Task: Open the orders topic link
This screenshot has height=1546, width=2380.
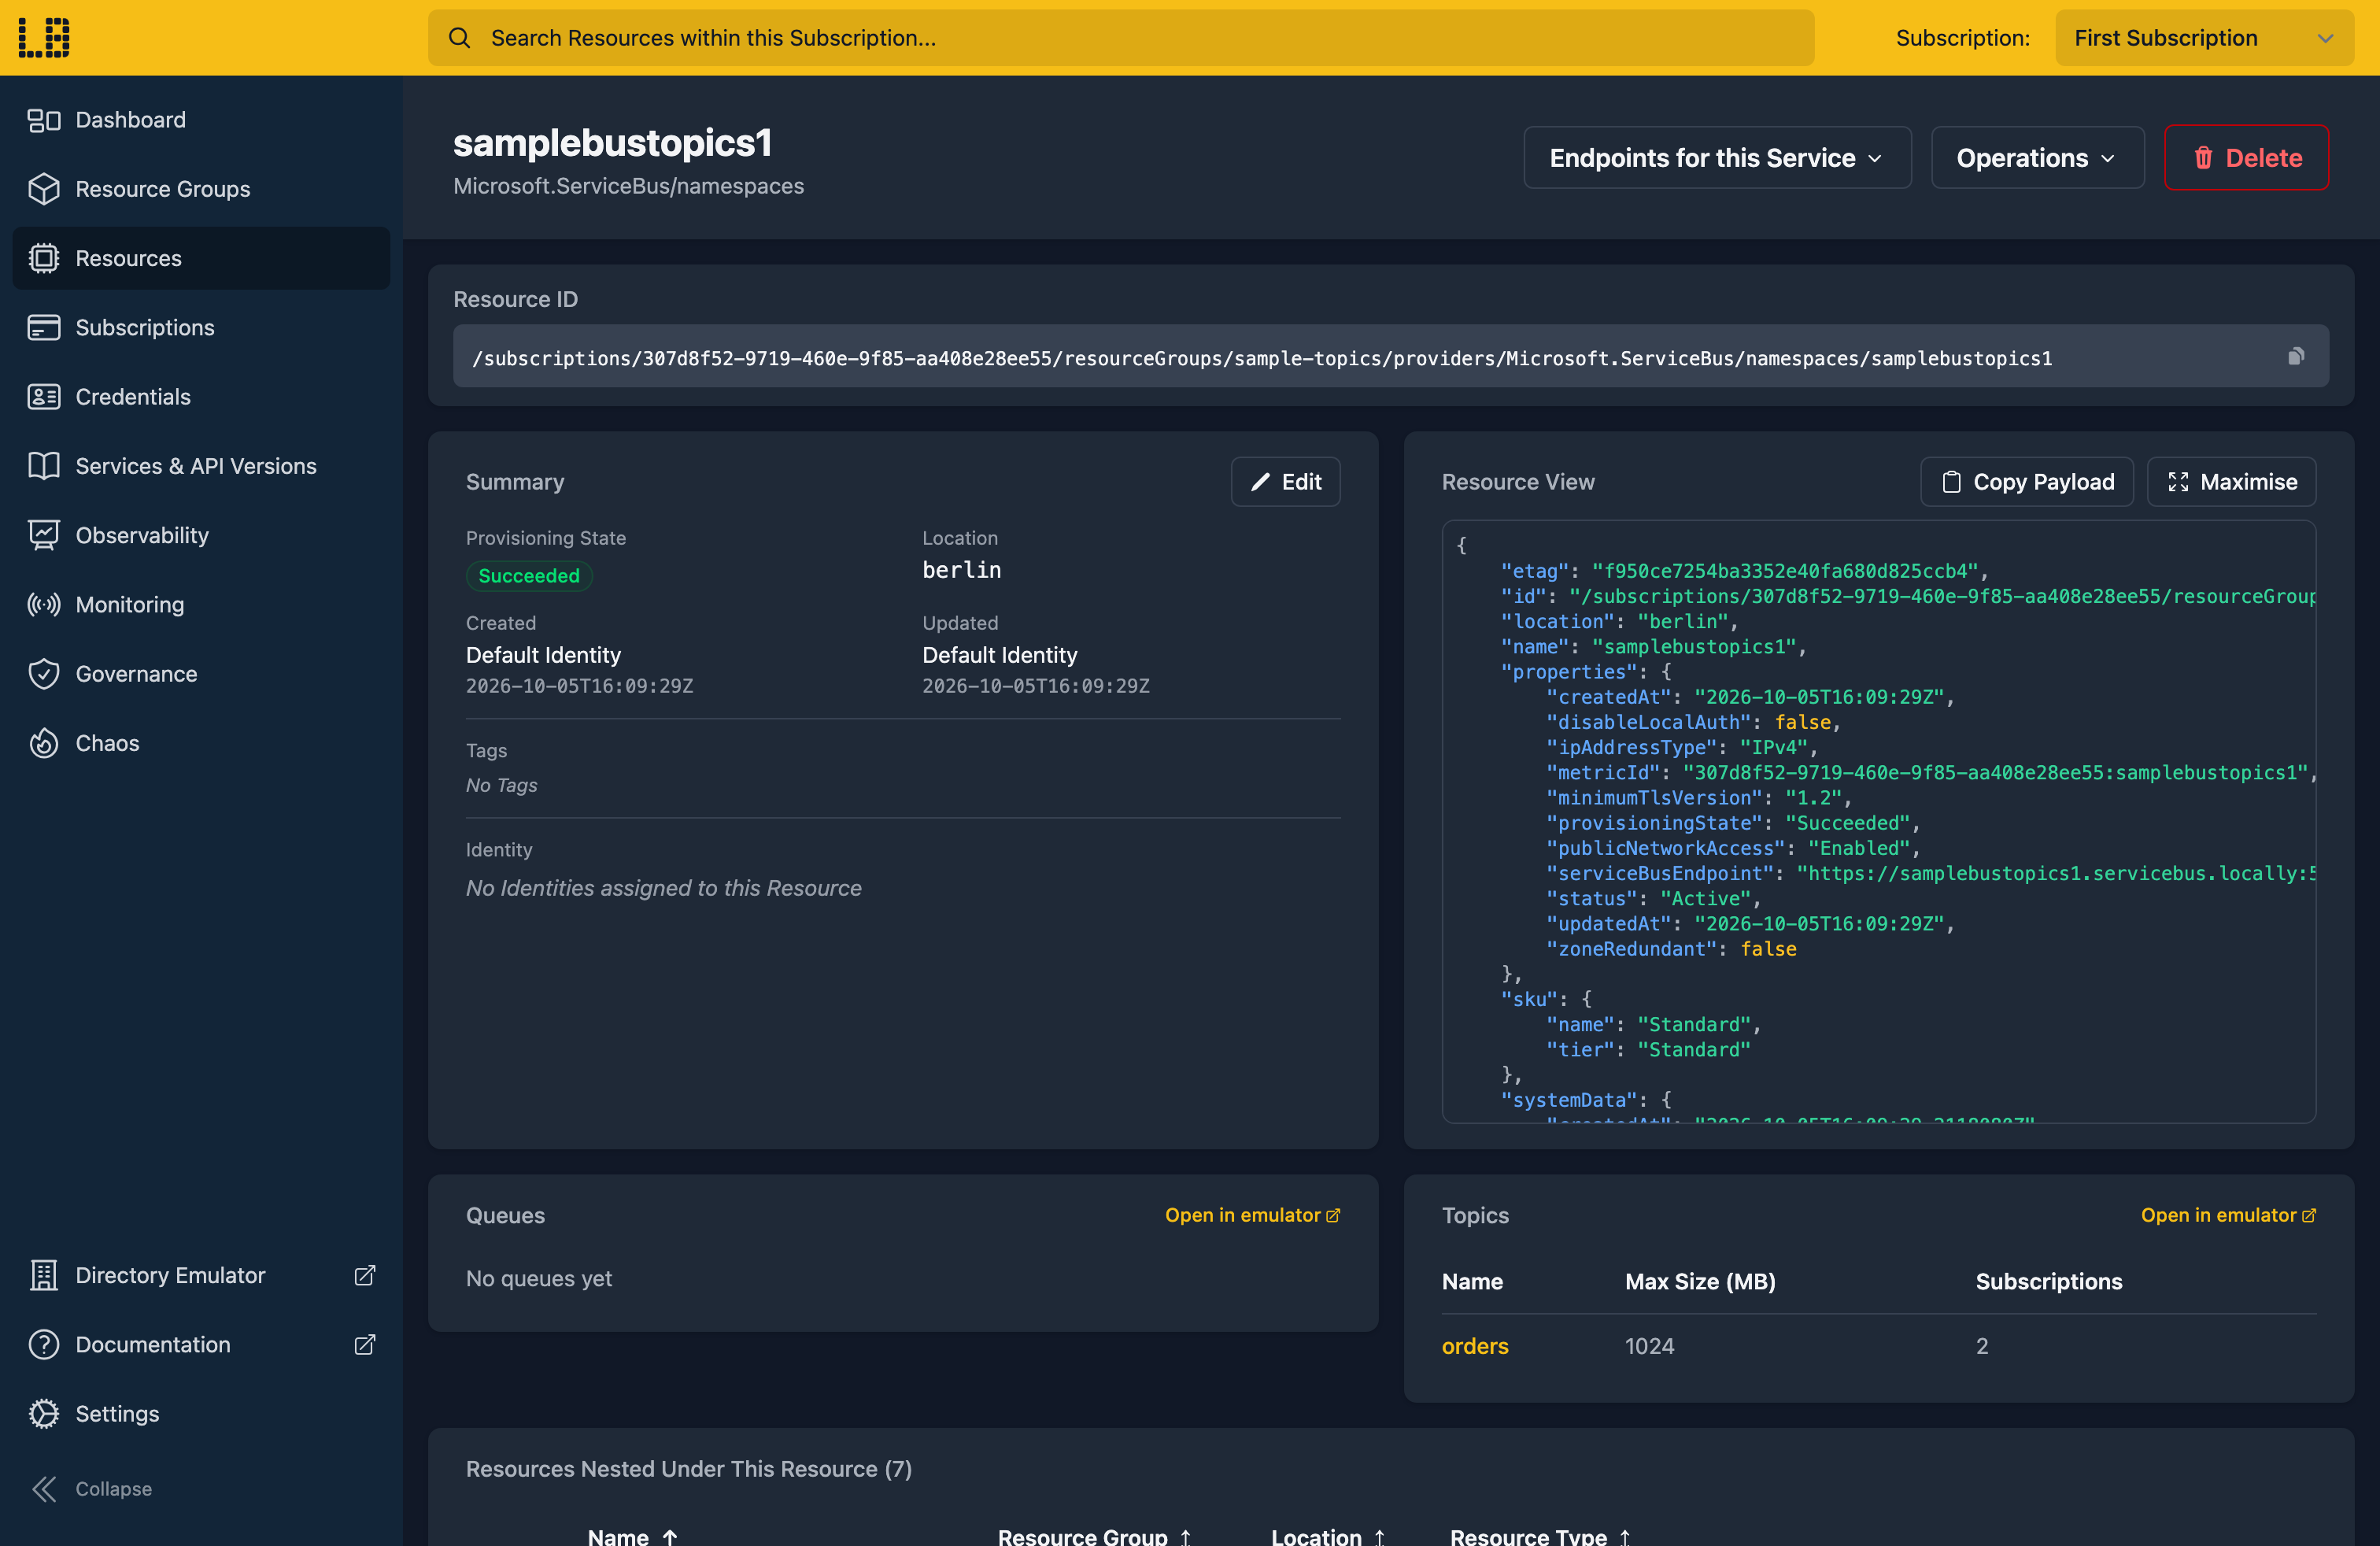Action: click(x=1475, y=1346)
